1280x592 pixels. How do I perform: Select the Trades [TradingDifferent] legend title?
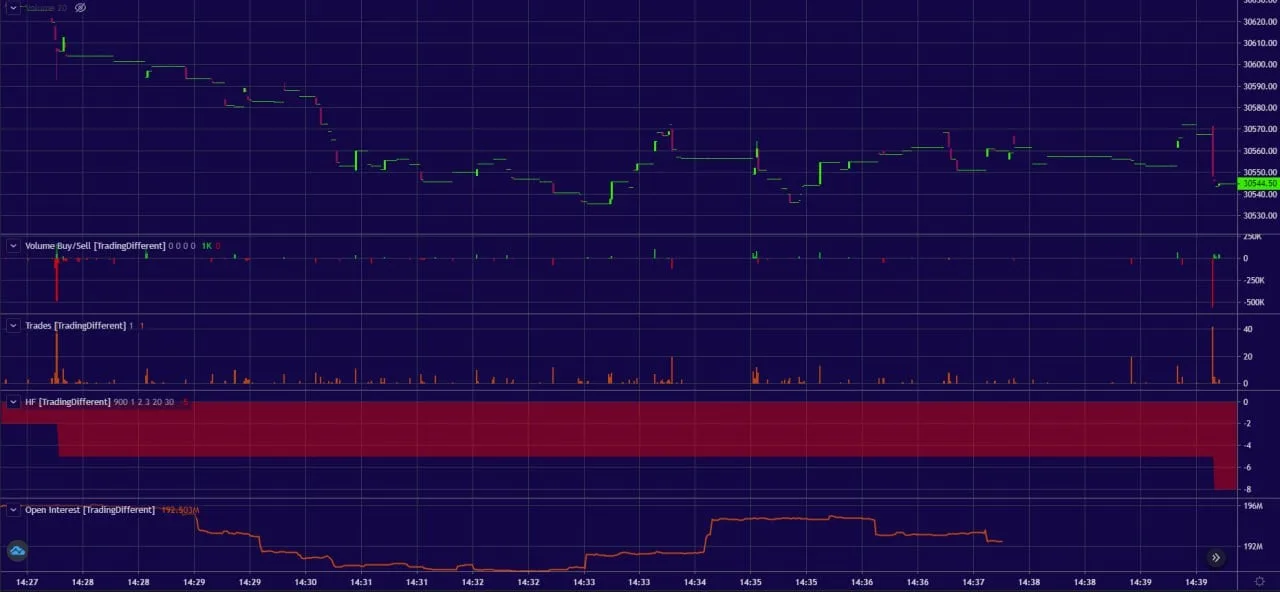75,325
